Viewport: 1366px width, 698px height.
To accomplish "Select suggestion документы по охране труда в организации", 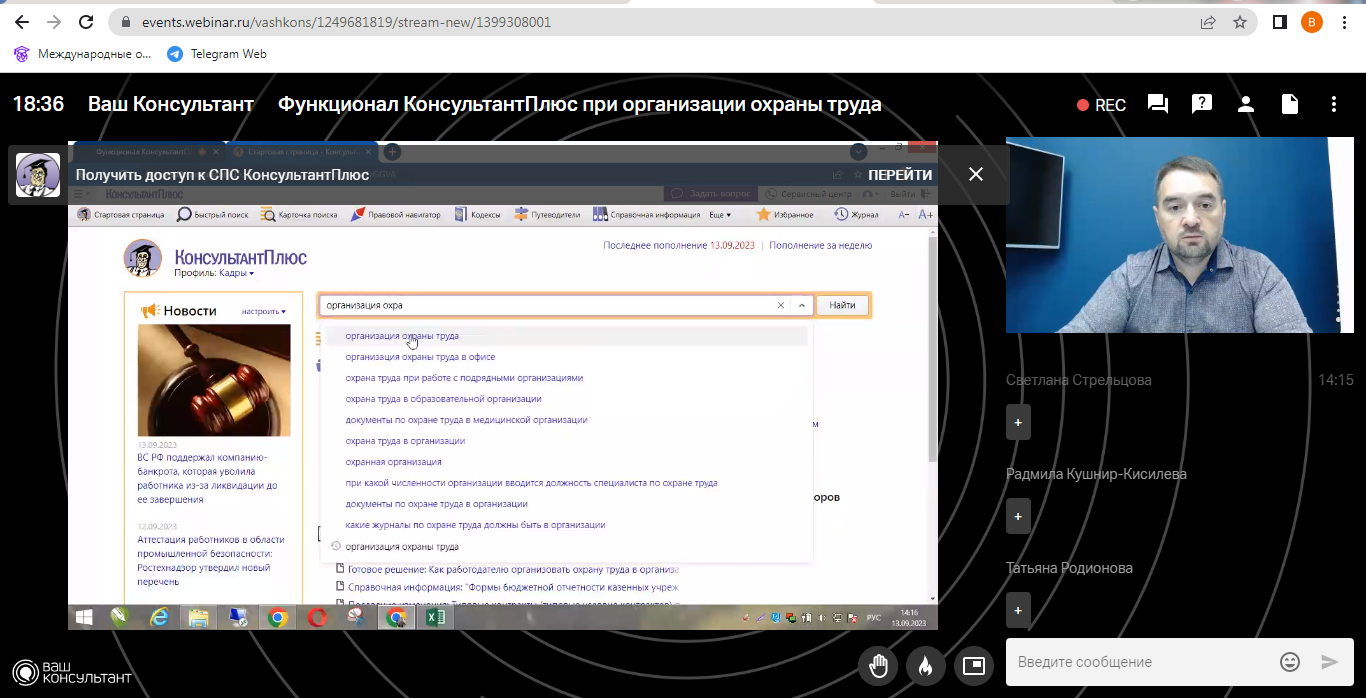I will pos(436,504).
